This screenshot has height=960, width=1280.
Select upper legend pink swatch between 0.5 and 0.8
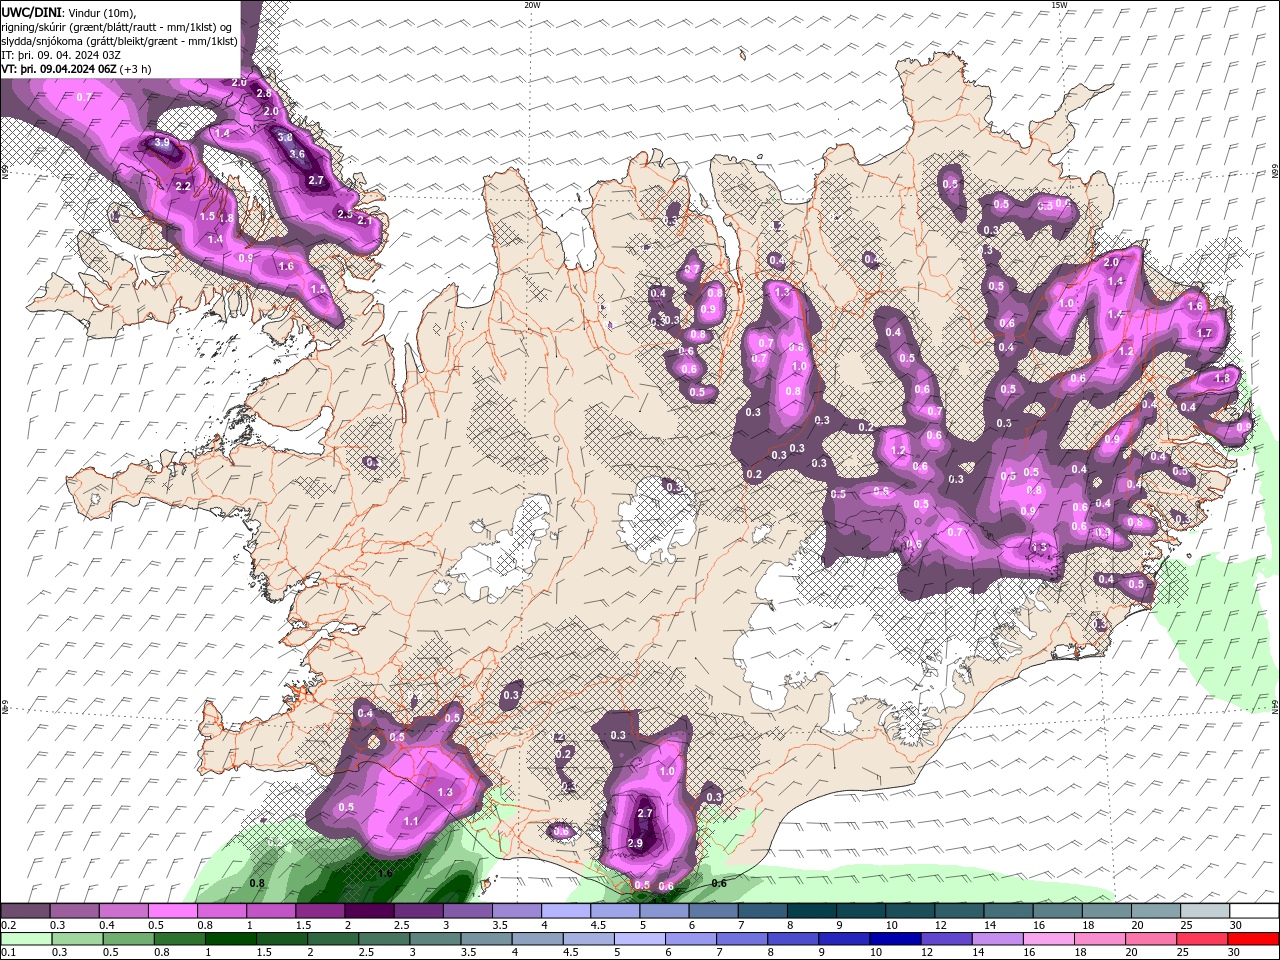(x=173, y=911)
